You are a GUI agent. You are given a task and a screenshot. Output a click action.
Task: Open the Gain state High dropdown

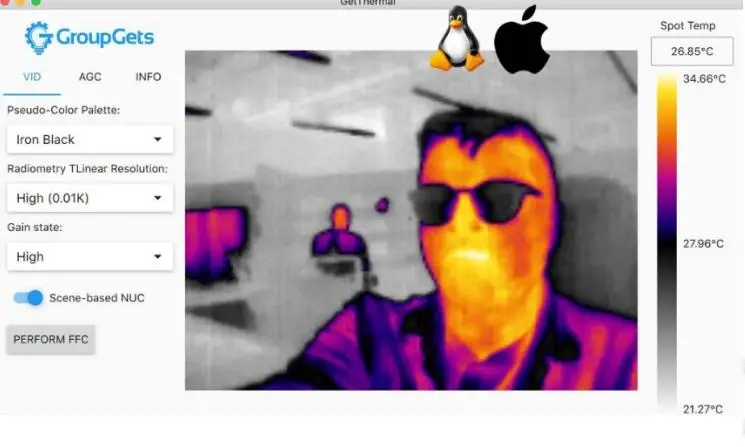point(90,257)
